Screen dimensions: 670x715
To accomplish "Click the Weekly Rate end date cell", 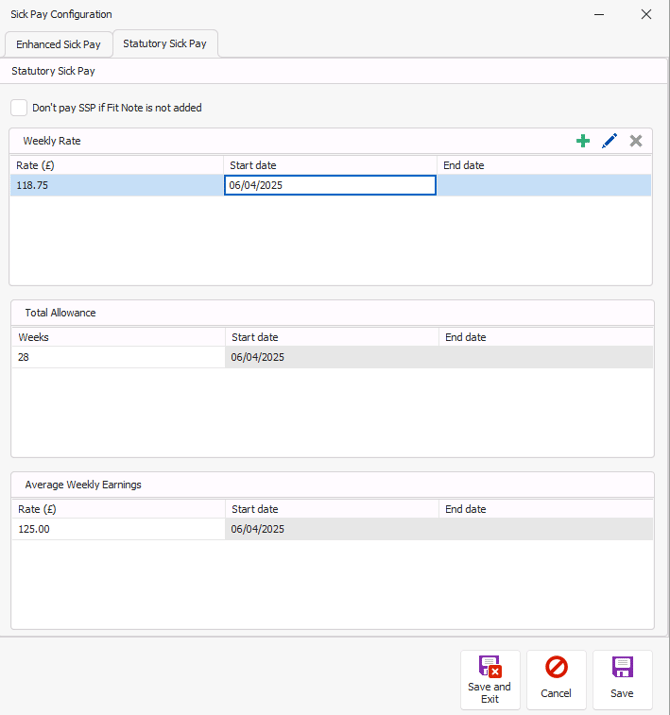I will (545, 185).
